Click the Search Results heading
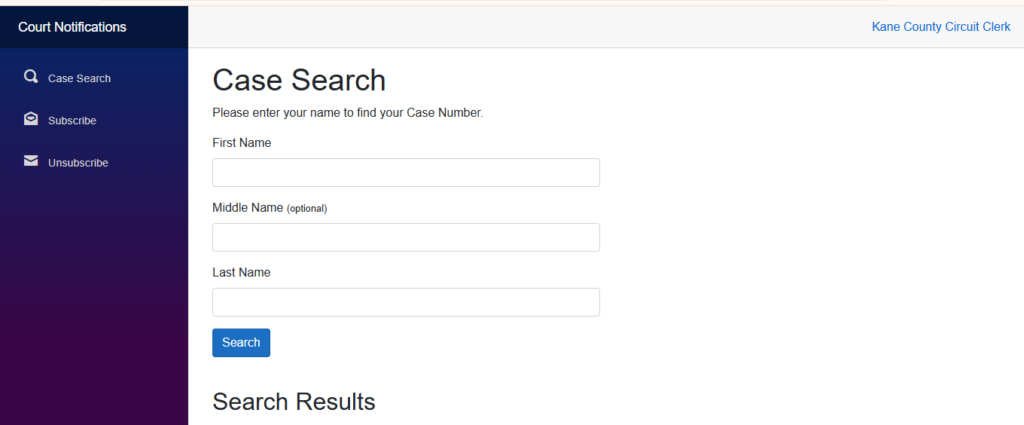1024x425 pixels. tap(293, 402)
